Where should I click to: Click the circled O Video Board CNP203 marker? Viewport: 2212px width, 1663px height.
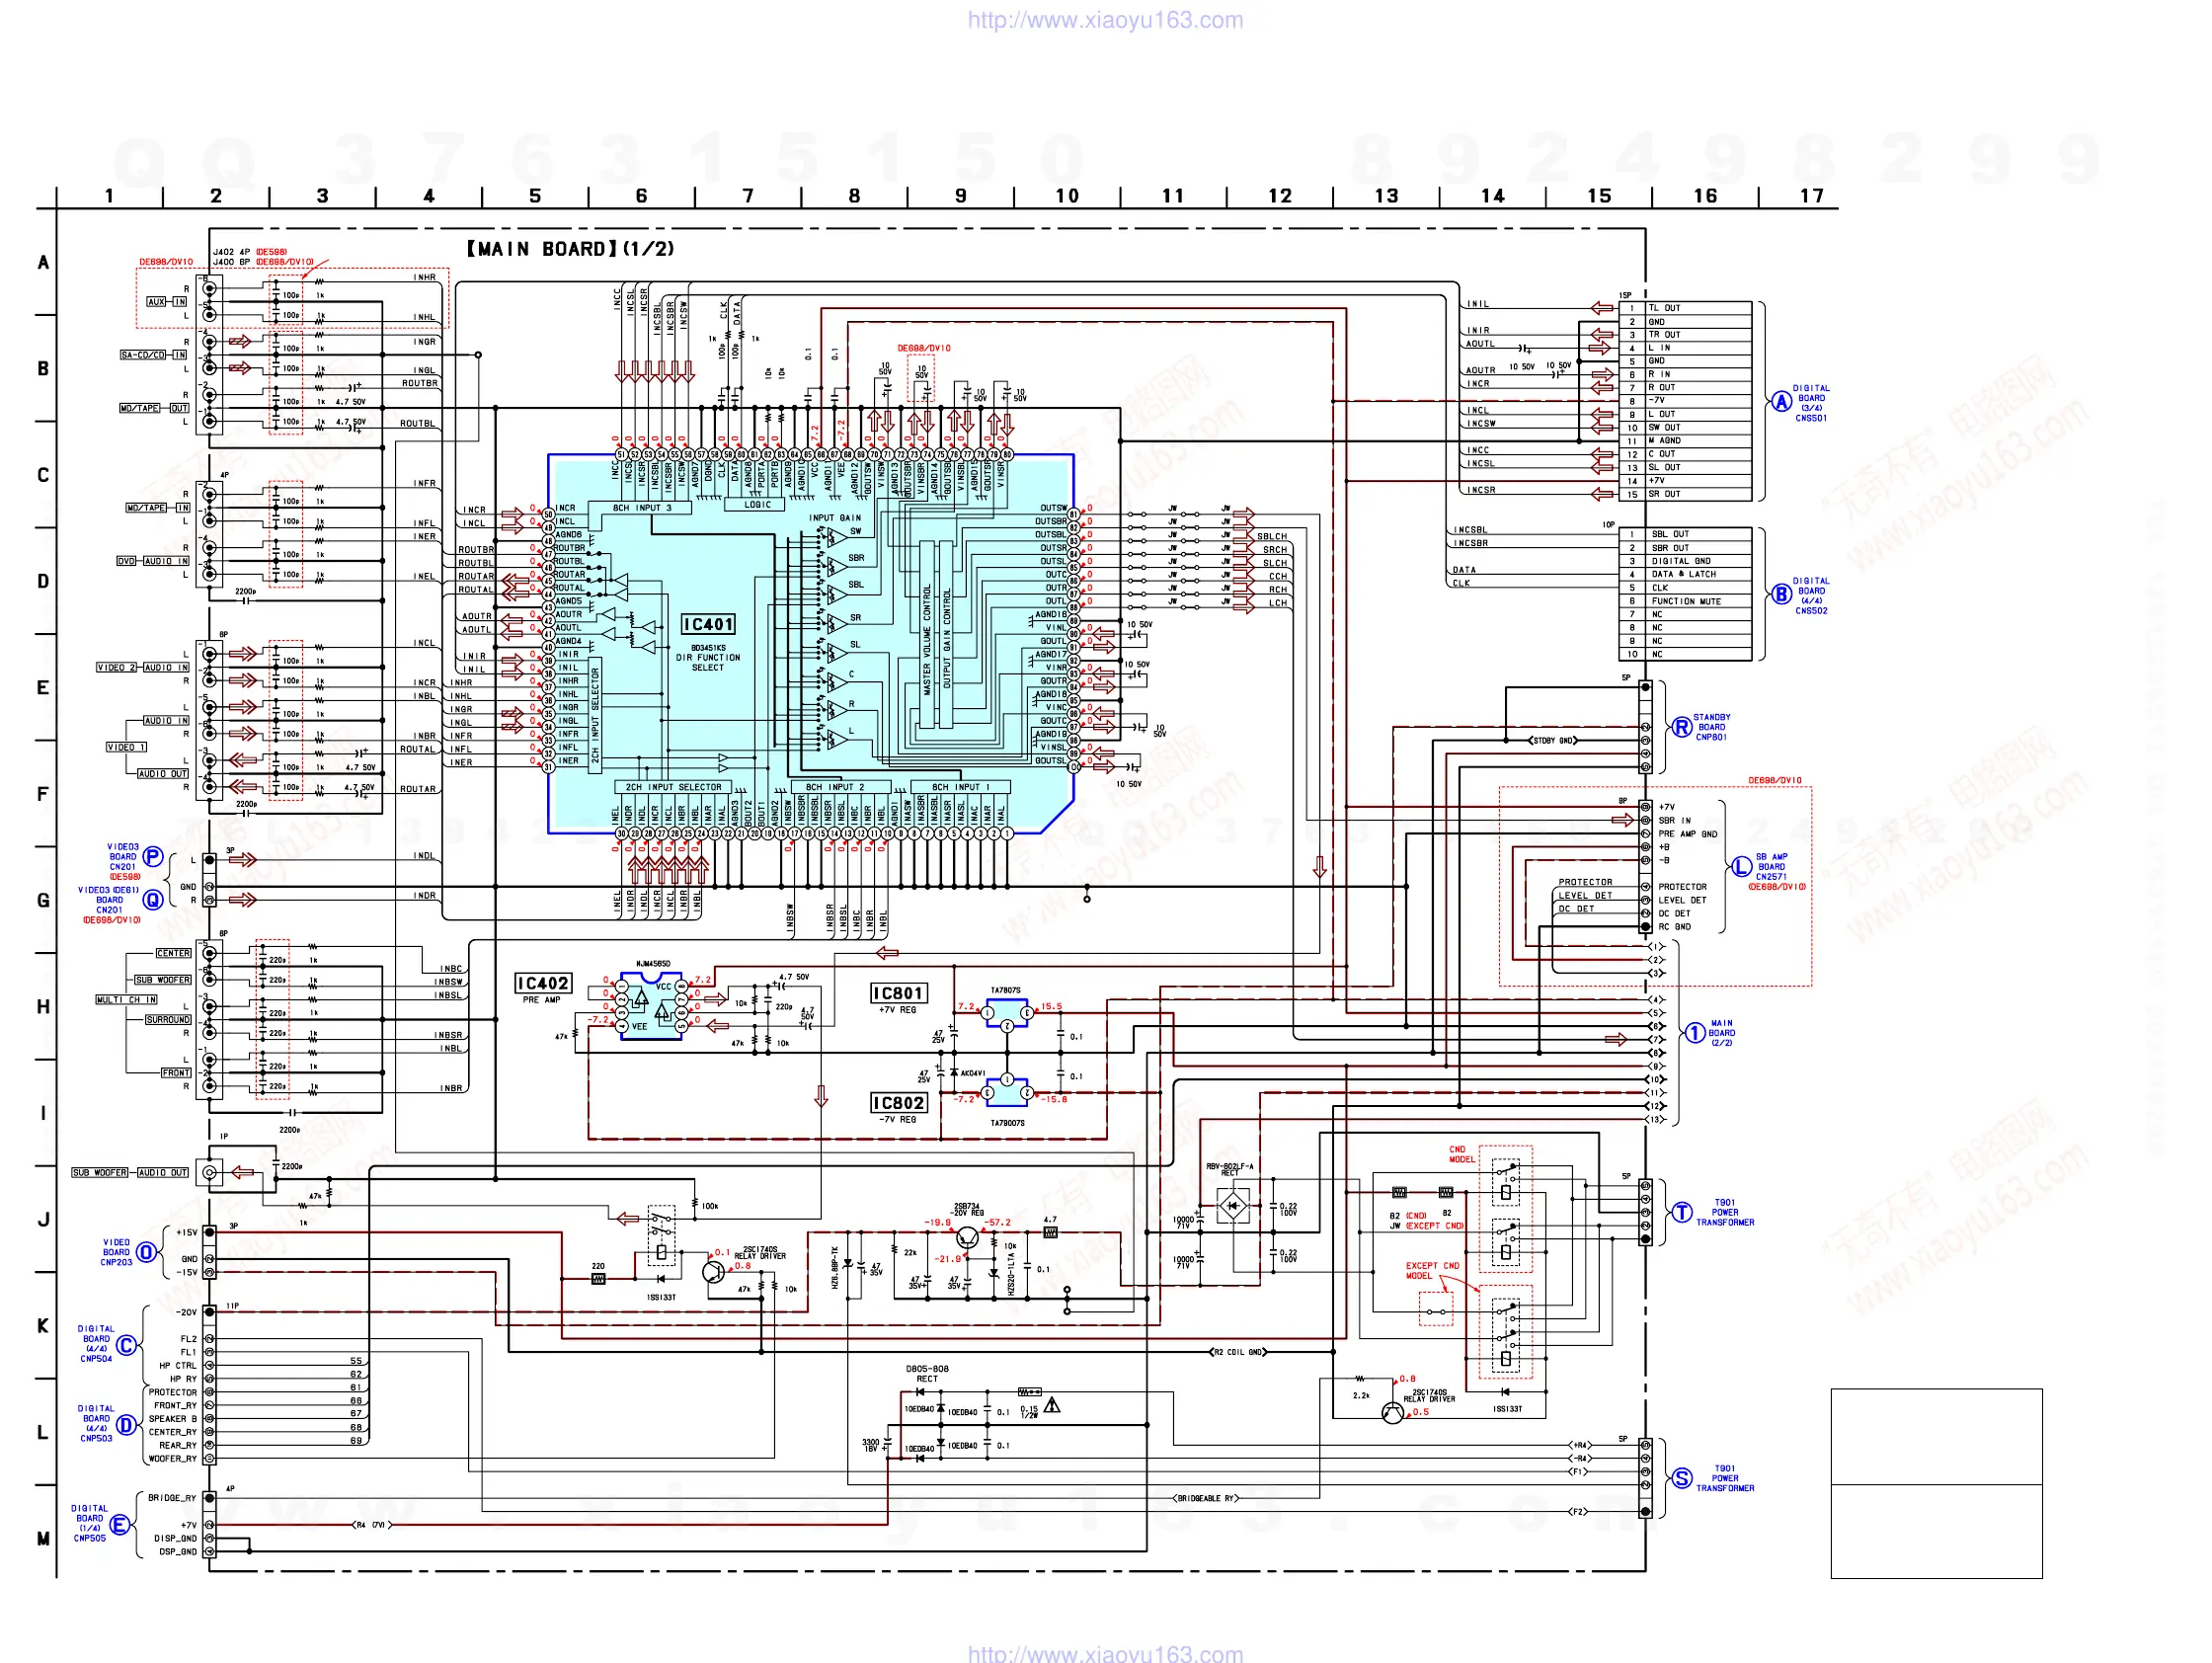147,1252
